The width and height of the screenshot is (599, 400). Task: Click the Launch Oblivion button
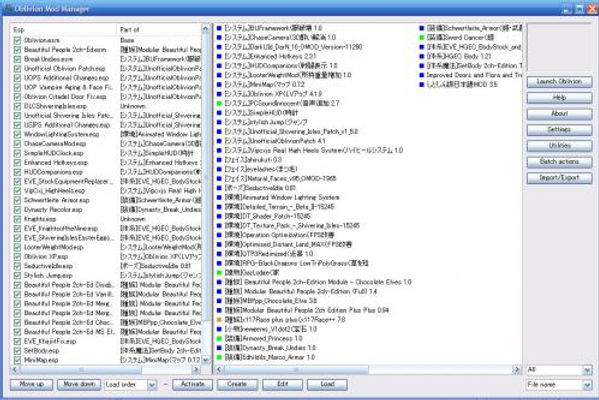pos(559,82)
